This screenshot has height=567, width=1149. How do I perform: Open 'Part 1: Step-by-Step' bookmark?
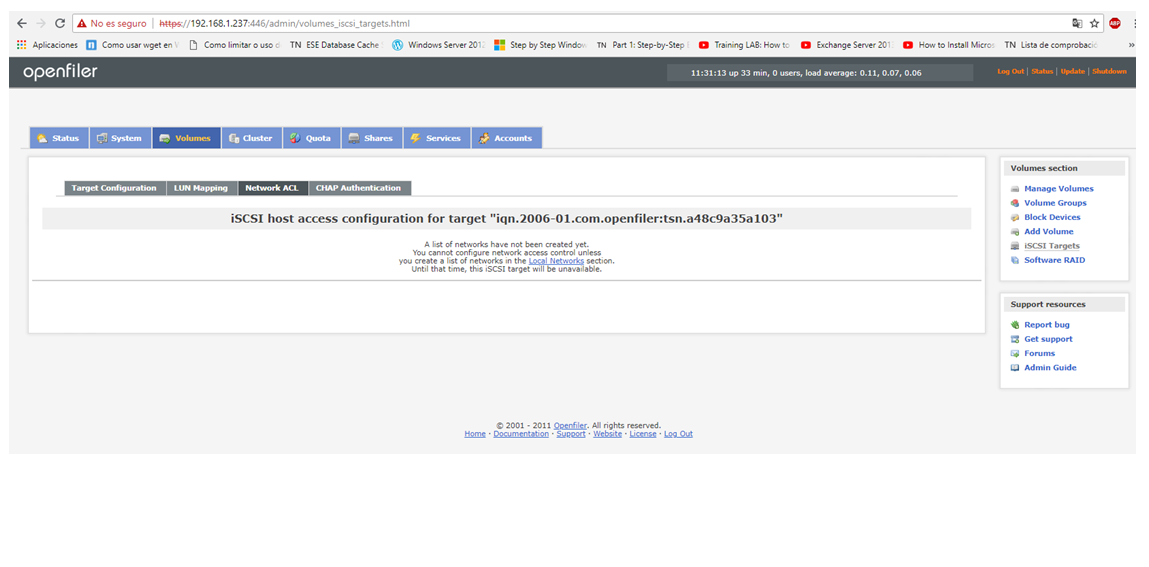point(643,45)
